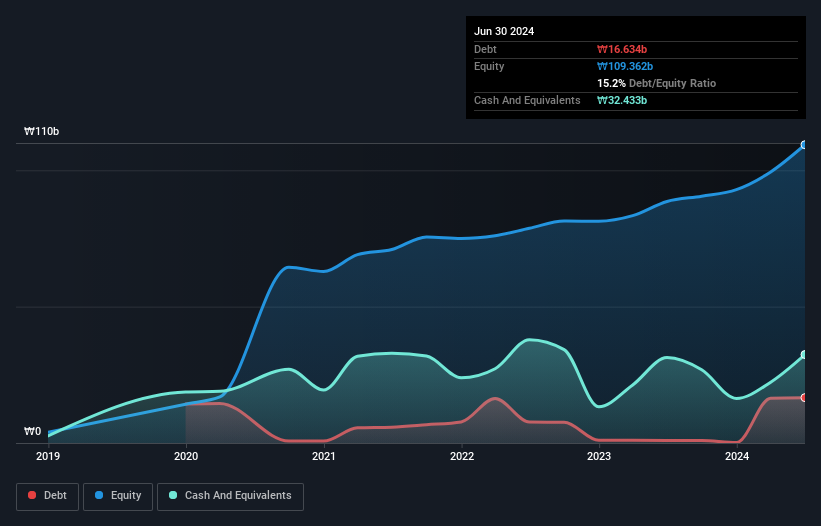Toggle the Equity series legend button
The width and height of the screenshot is (821, 526).
(x=118, y=496)
